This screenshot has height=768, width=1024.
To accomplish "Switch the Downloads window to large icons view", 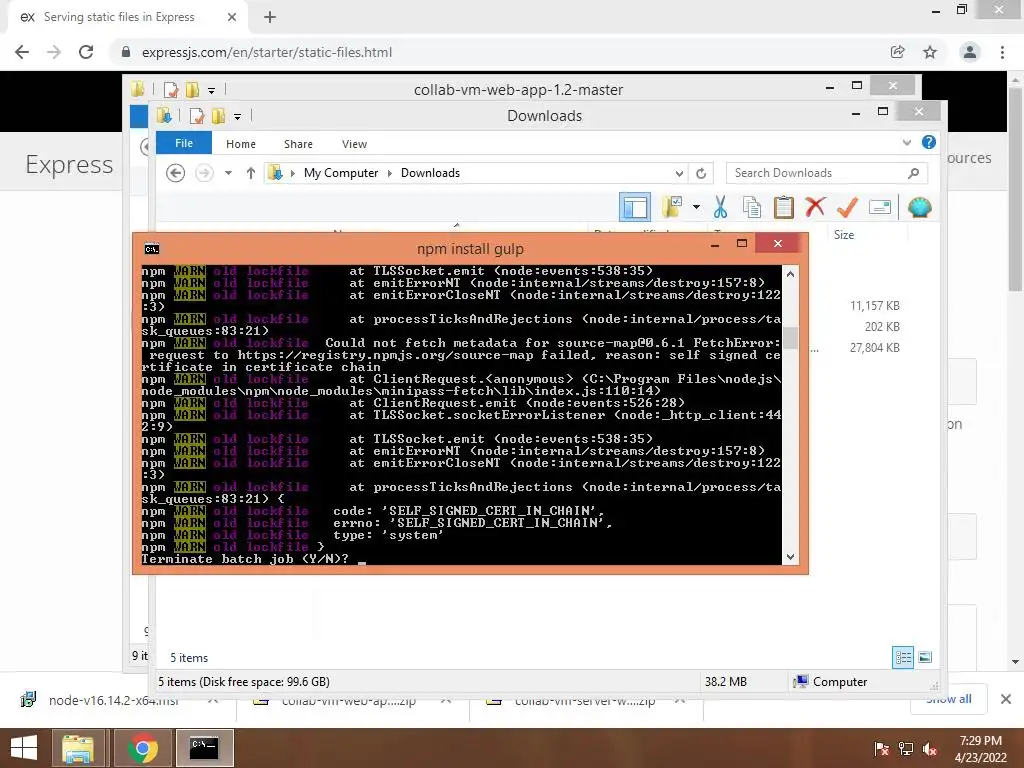I will [x=925, y=657].
